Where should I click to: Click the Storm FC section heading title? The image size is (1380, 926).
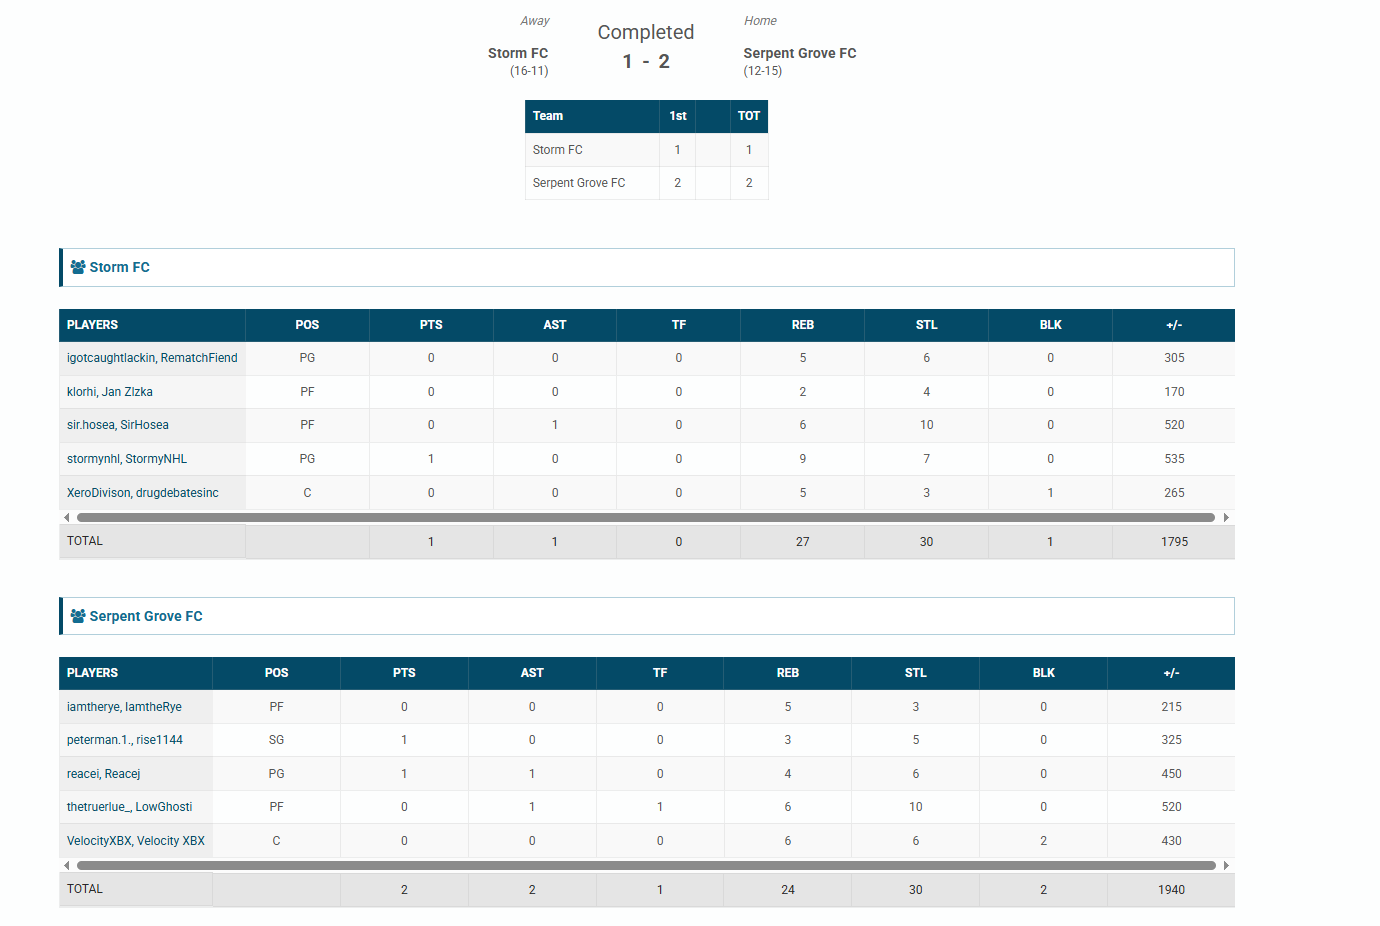click(119, 267)
